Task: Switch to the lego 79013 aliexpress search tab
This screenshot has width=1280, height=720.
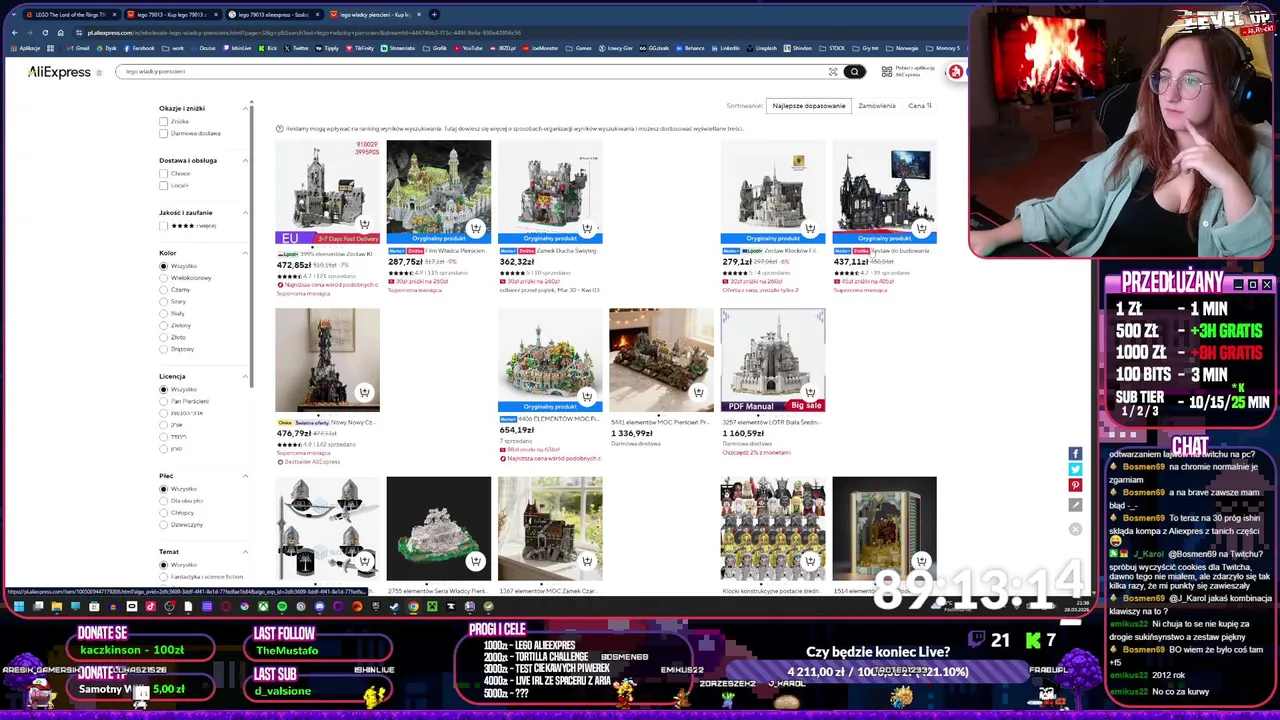Action: [275, 15]
